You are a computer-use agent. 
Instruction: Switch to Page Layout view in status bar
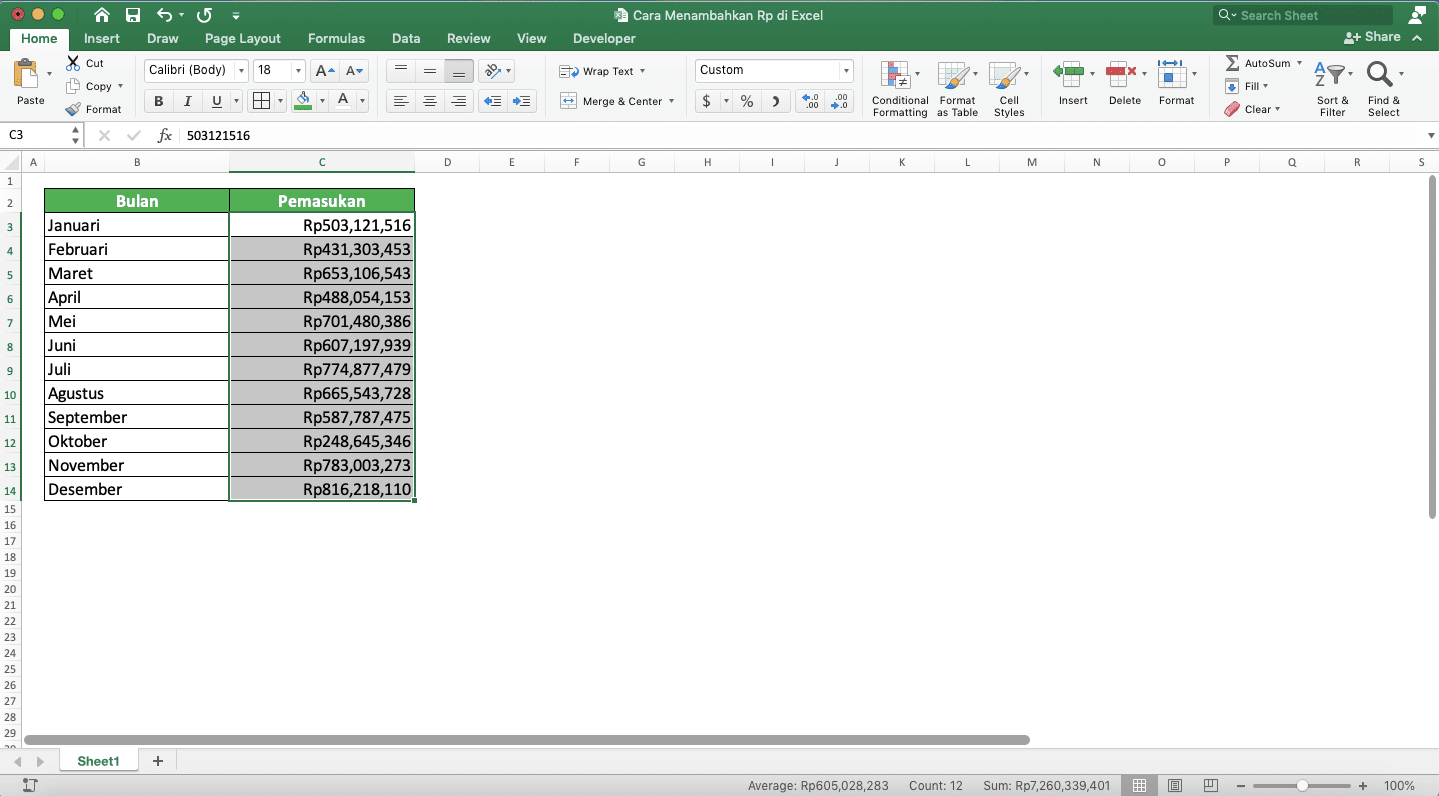tap(1175, 786)
